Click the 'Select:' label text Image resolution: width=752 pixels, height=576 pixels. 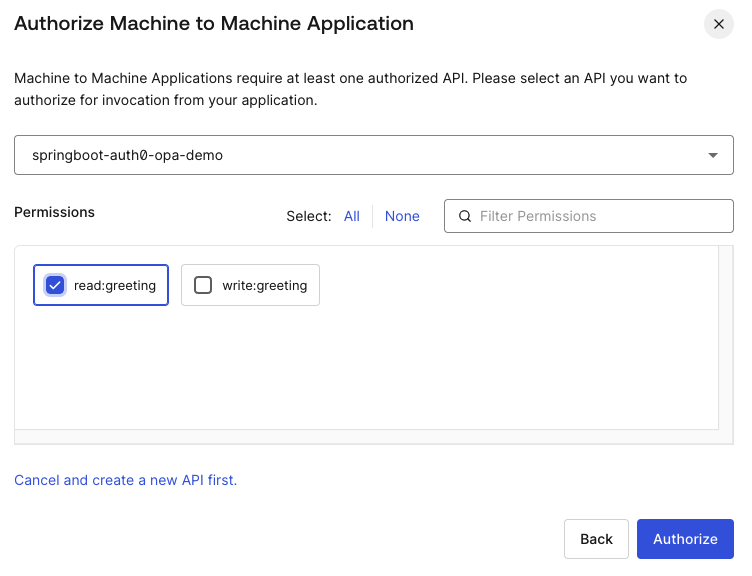[308, 216]
